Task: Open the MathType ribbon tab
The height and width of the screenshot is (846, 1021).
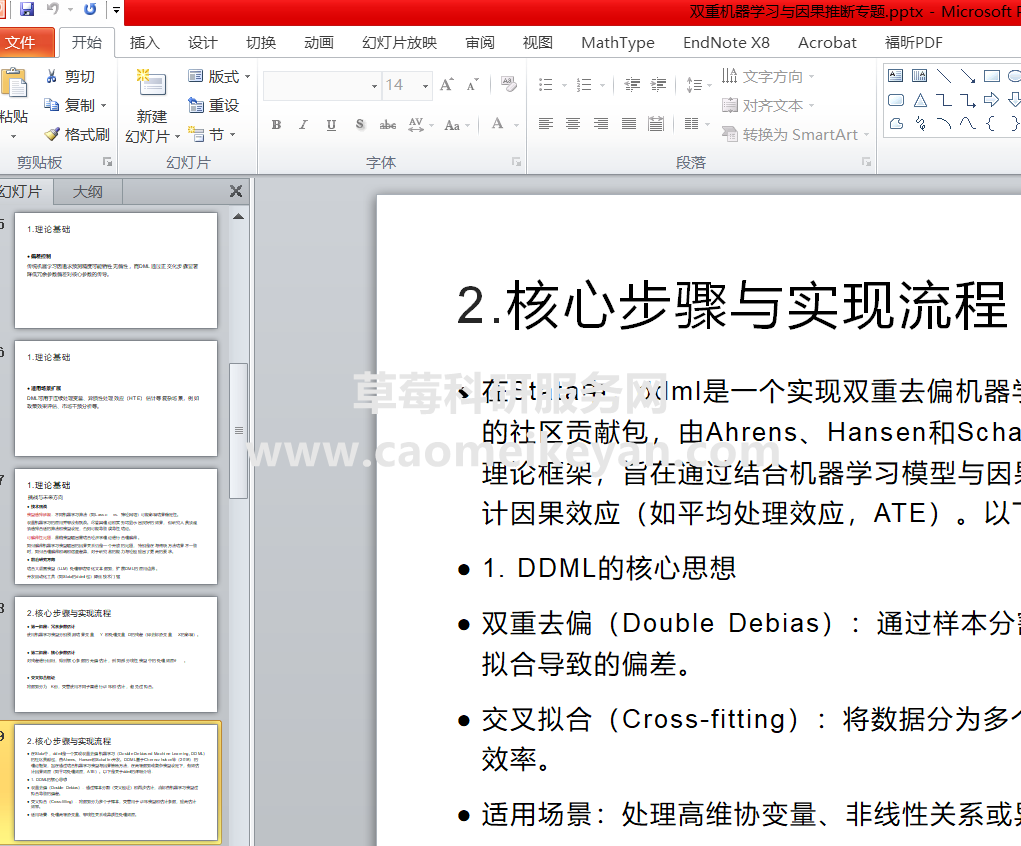Action: point(618,43)
